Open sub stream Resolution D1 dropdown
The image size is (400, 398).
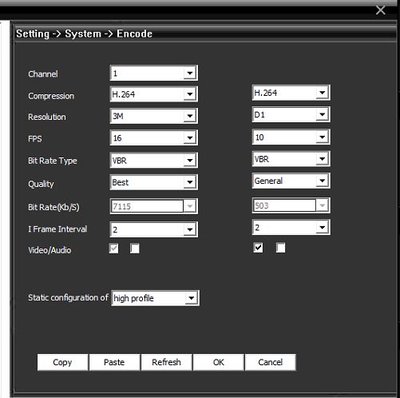[x=291, y=115]
